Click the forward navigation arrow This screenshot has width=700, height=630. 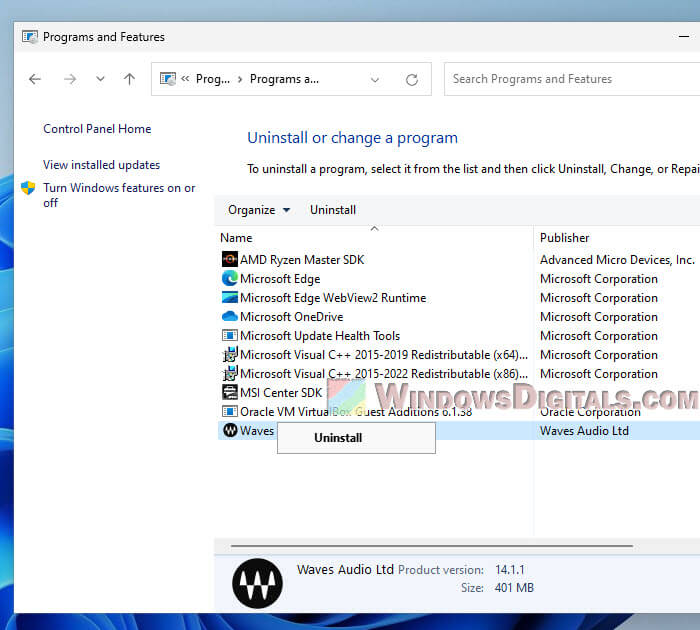coord(70,79)
